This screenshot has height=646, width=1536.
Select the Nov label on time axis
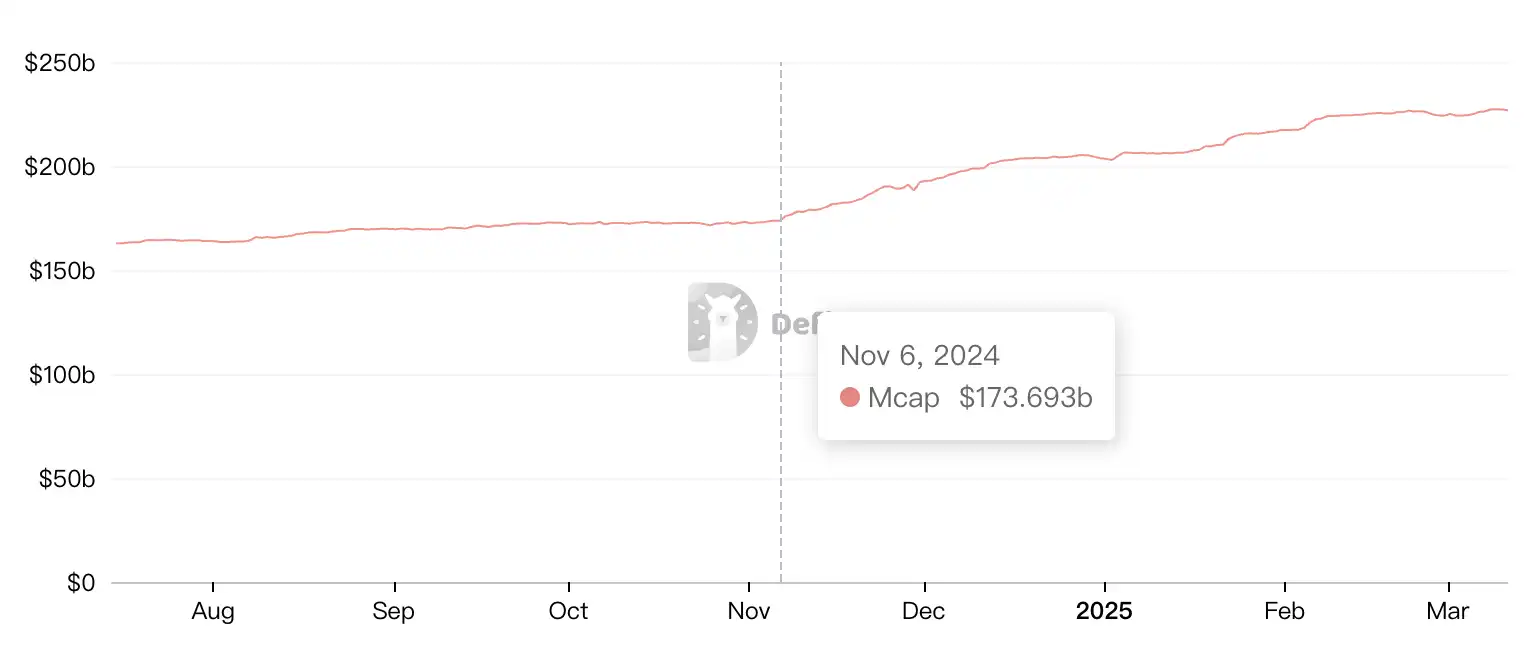pyautogui.click(x=749, y=611)
